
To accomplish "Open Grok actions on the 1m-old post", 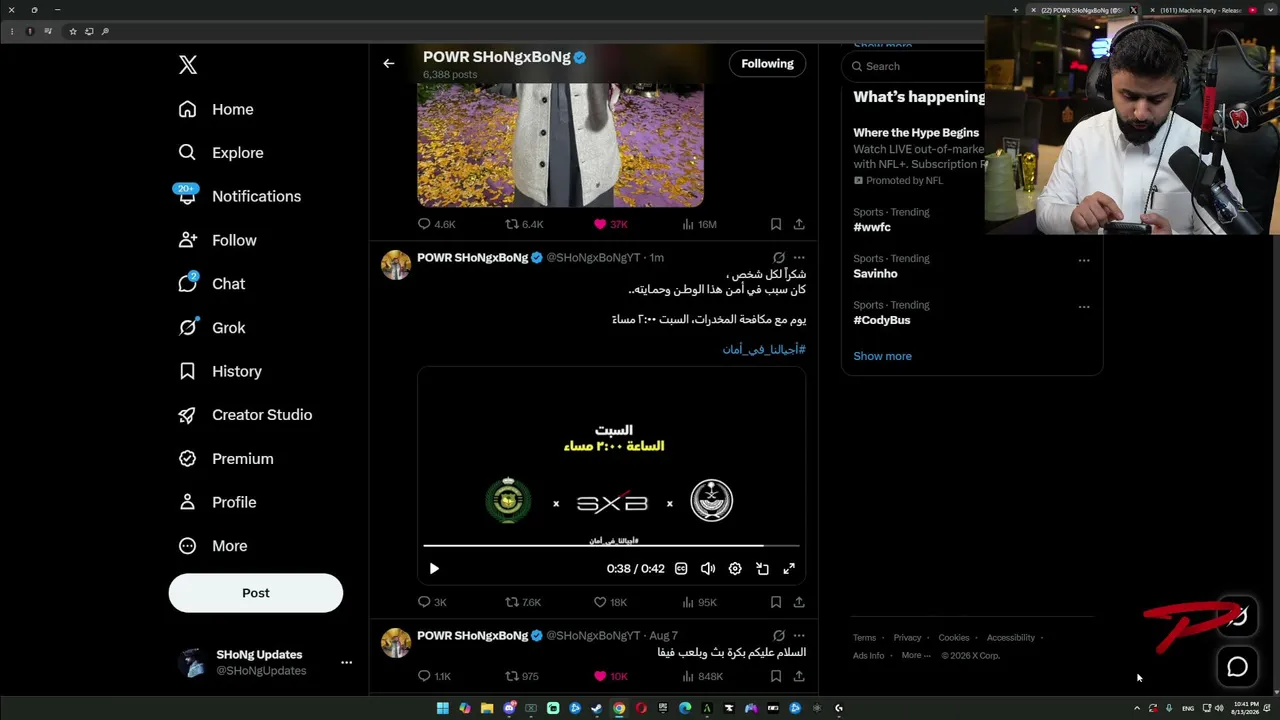I will 779,258.
